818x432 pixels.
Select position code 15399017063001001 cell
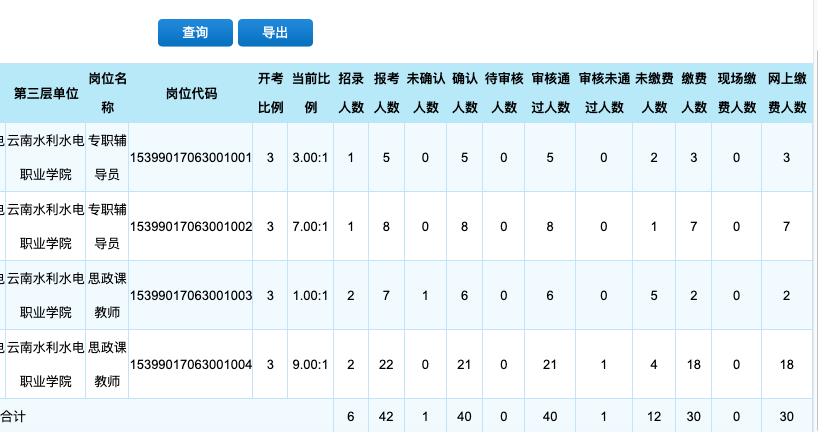[191, 157]
